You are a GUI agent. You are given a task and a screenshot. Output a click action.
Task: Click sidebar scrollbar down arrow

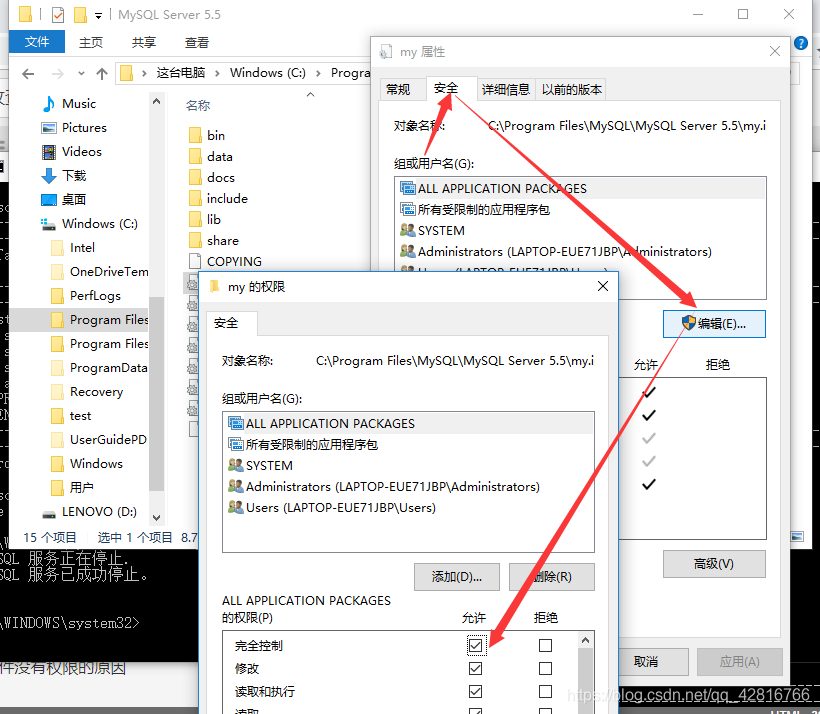click(156, 517)
